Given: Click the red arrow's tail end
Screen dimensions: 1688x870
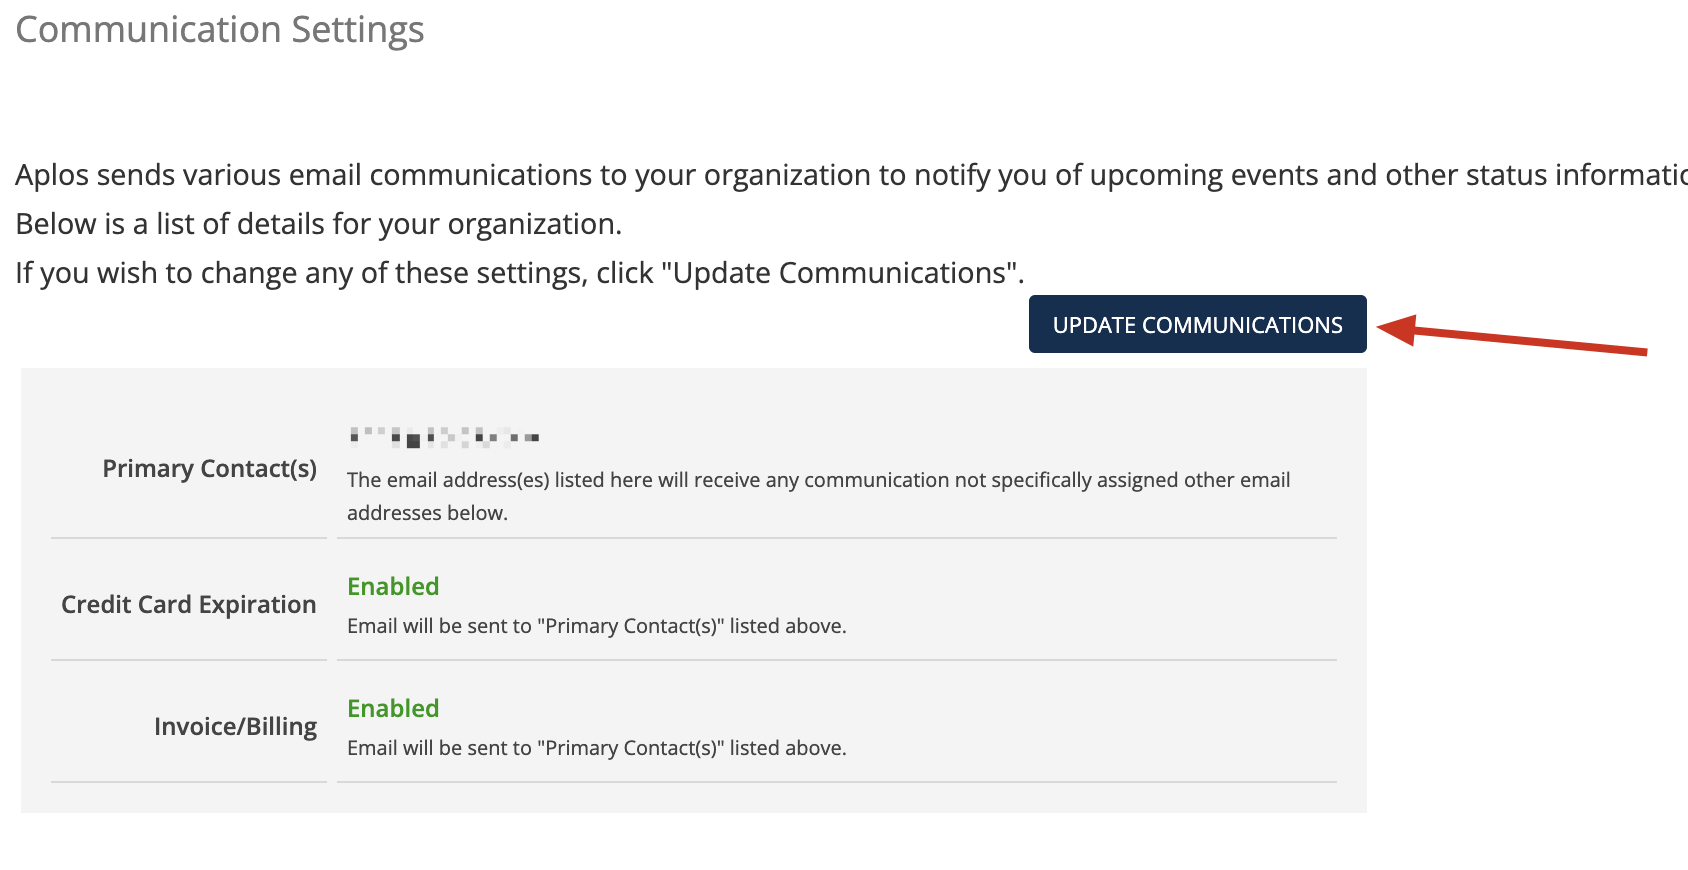Looking at the screenshot, I should point(1640,351).
